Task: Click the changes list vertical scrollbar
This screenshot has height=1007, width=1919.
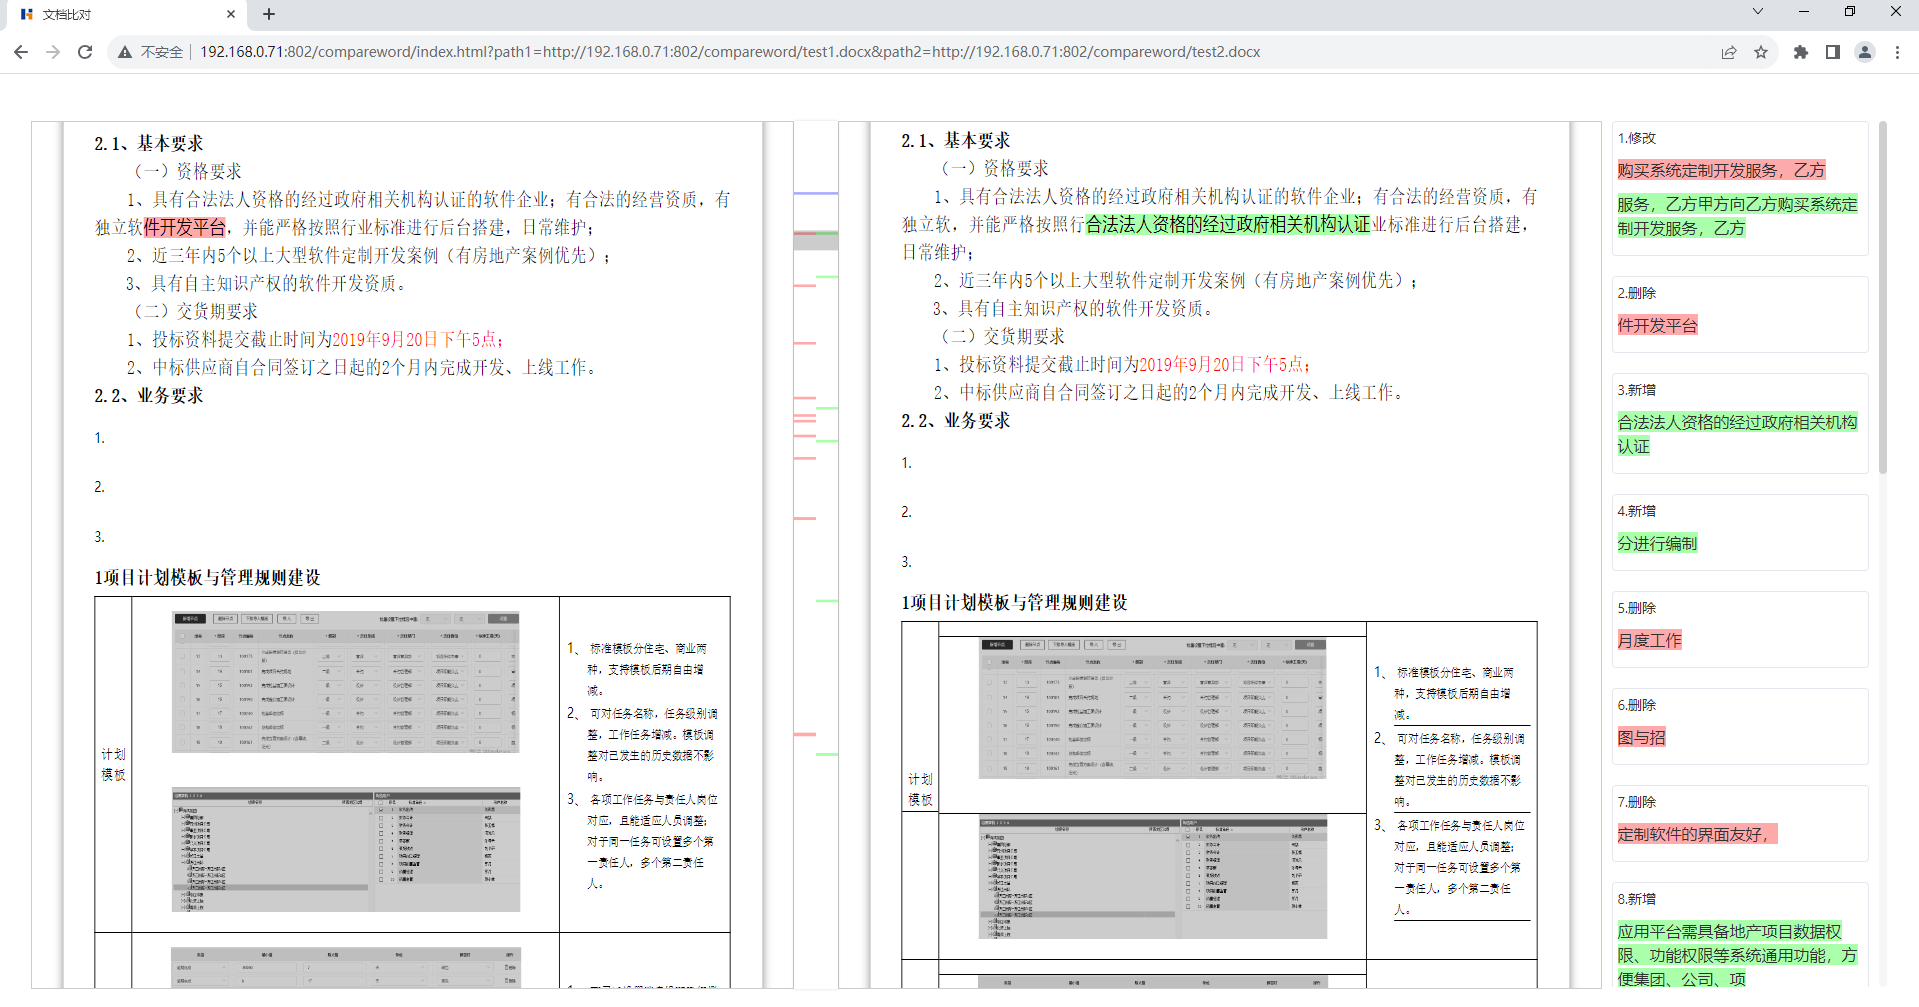Action: coord(1883,298)
